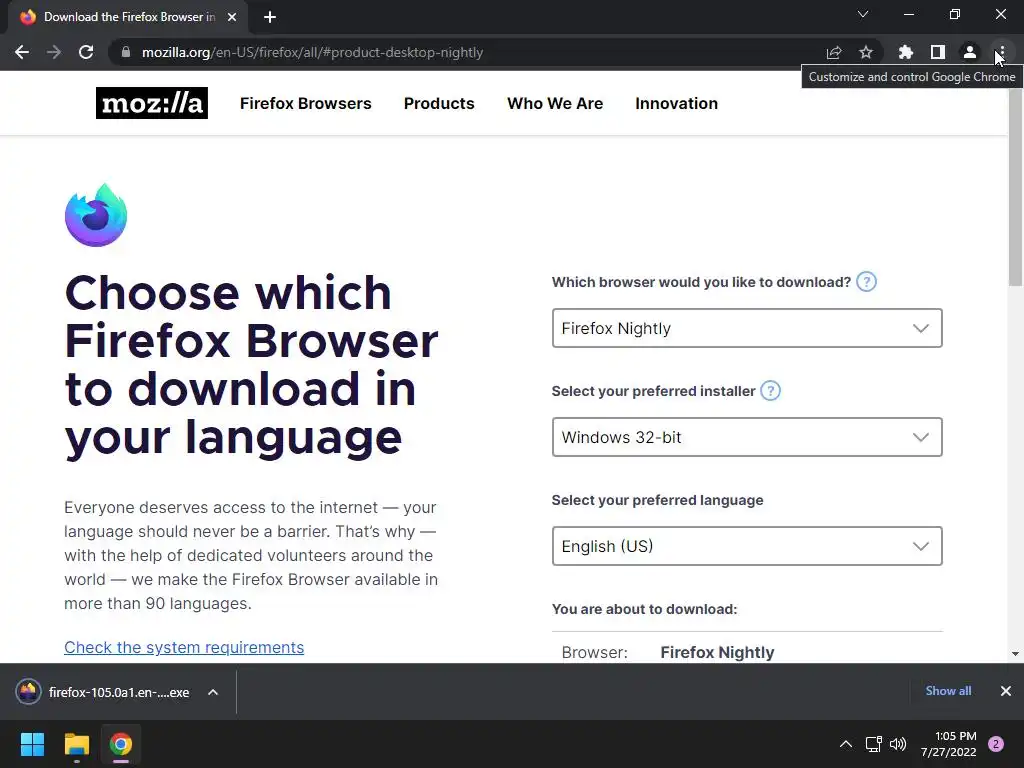
Task: Open Check the system requirements link
Action: pyautogui.click(x=184, y=647)
